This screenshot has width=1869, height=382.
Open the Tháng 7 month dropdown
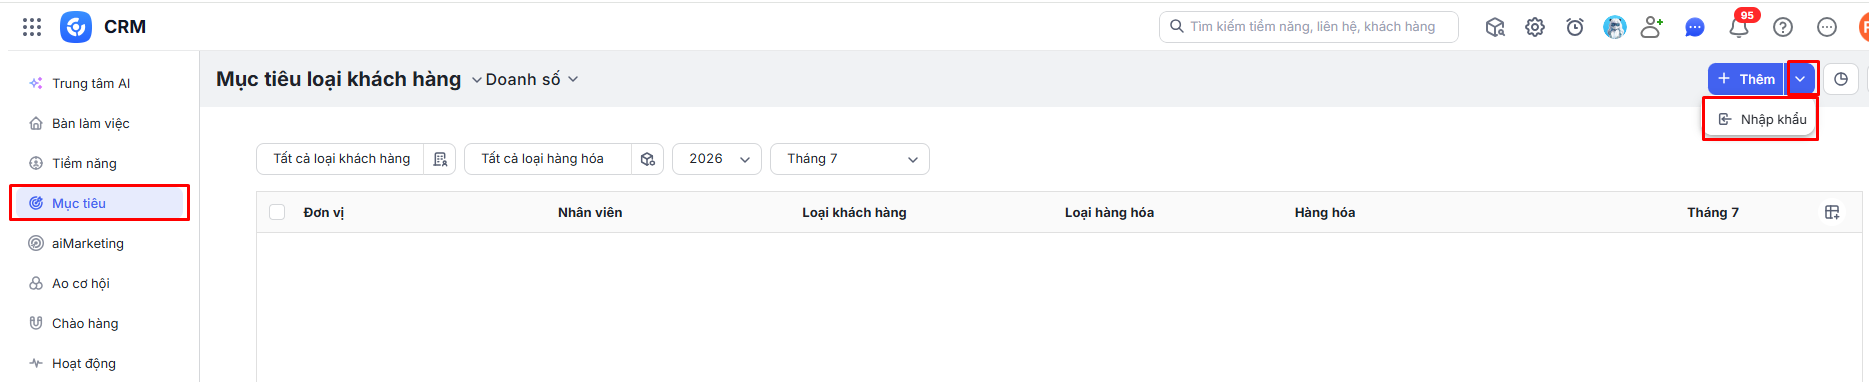(849, 159)
